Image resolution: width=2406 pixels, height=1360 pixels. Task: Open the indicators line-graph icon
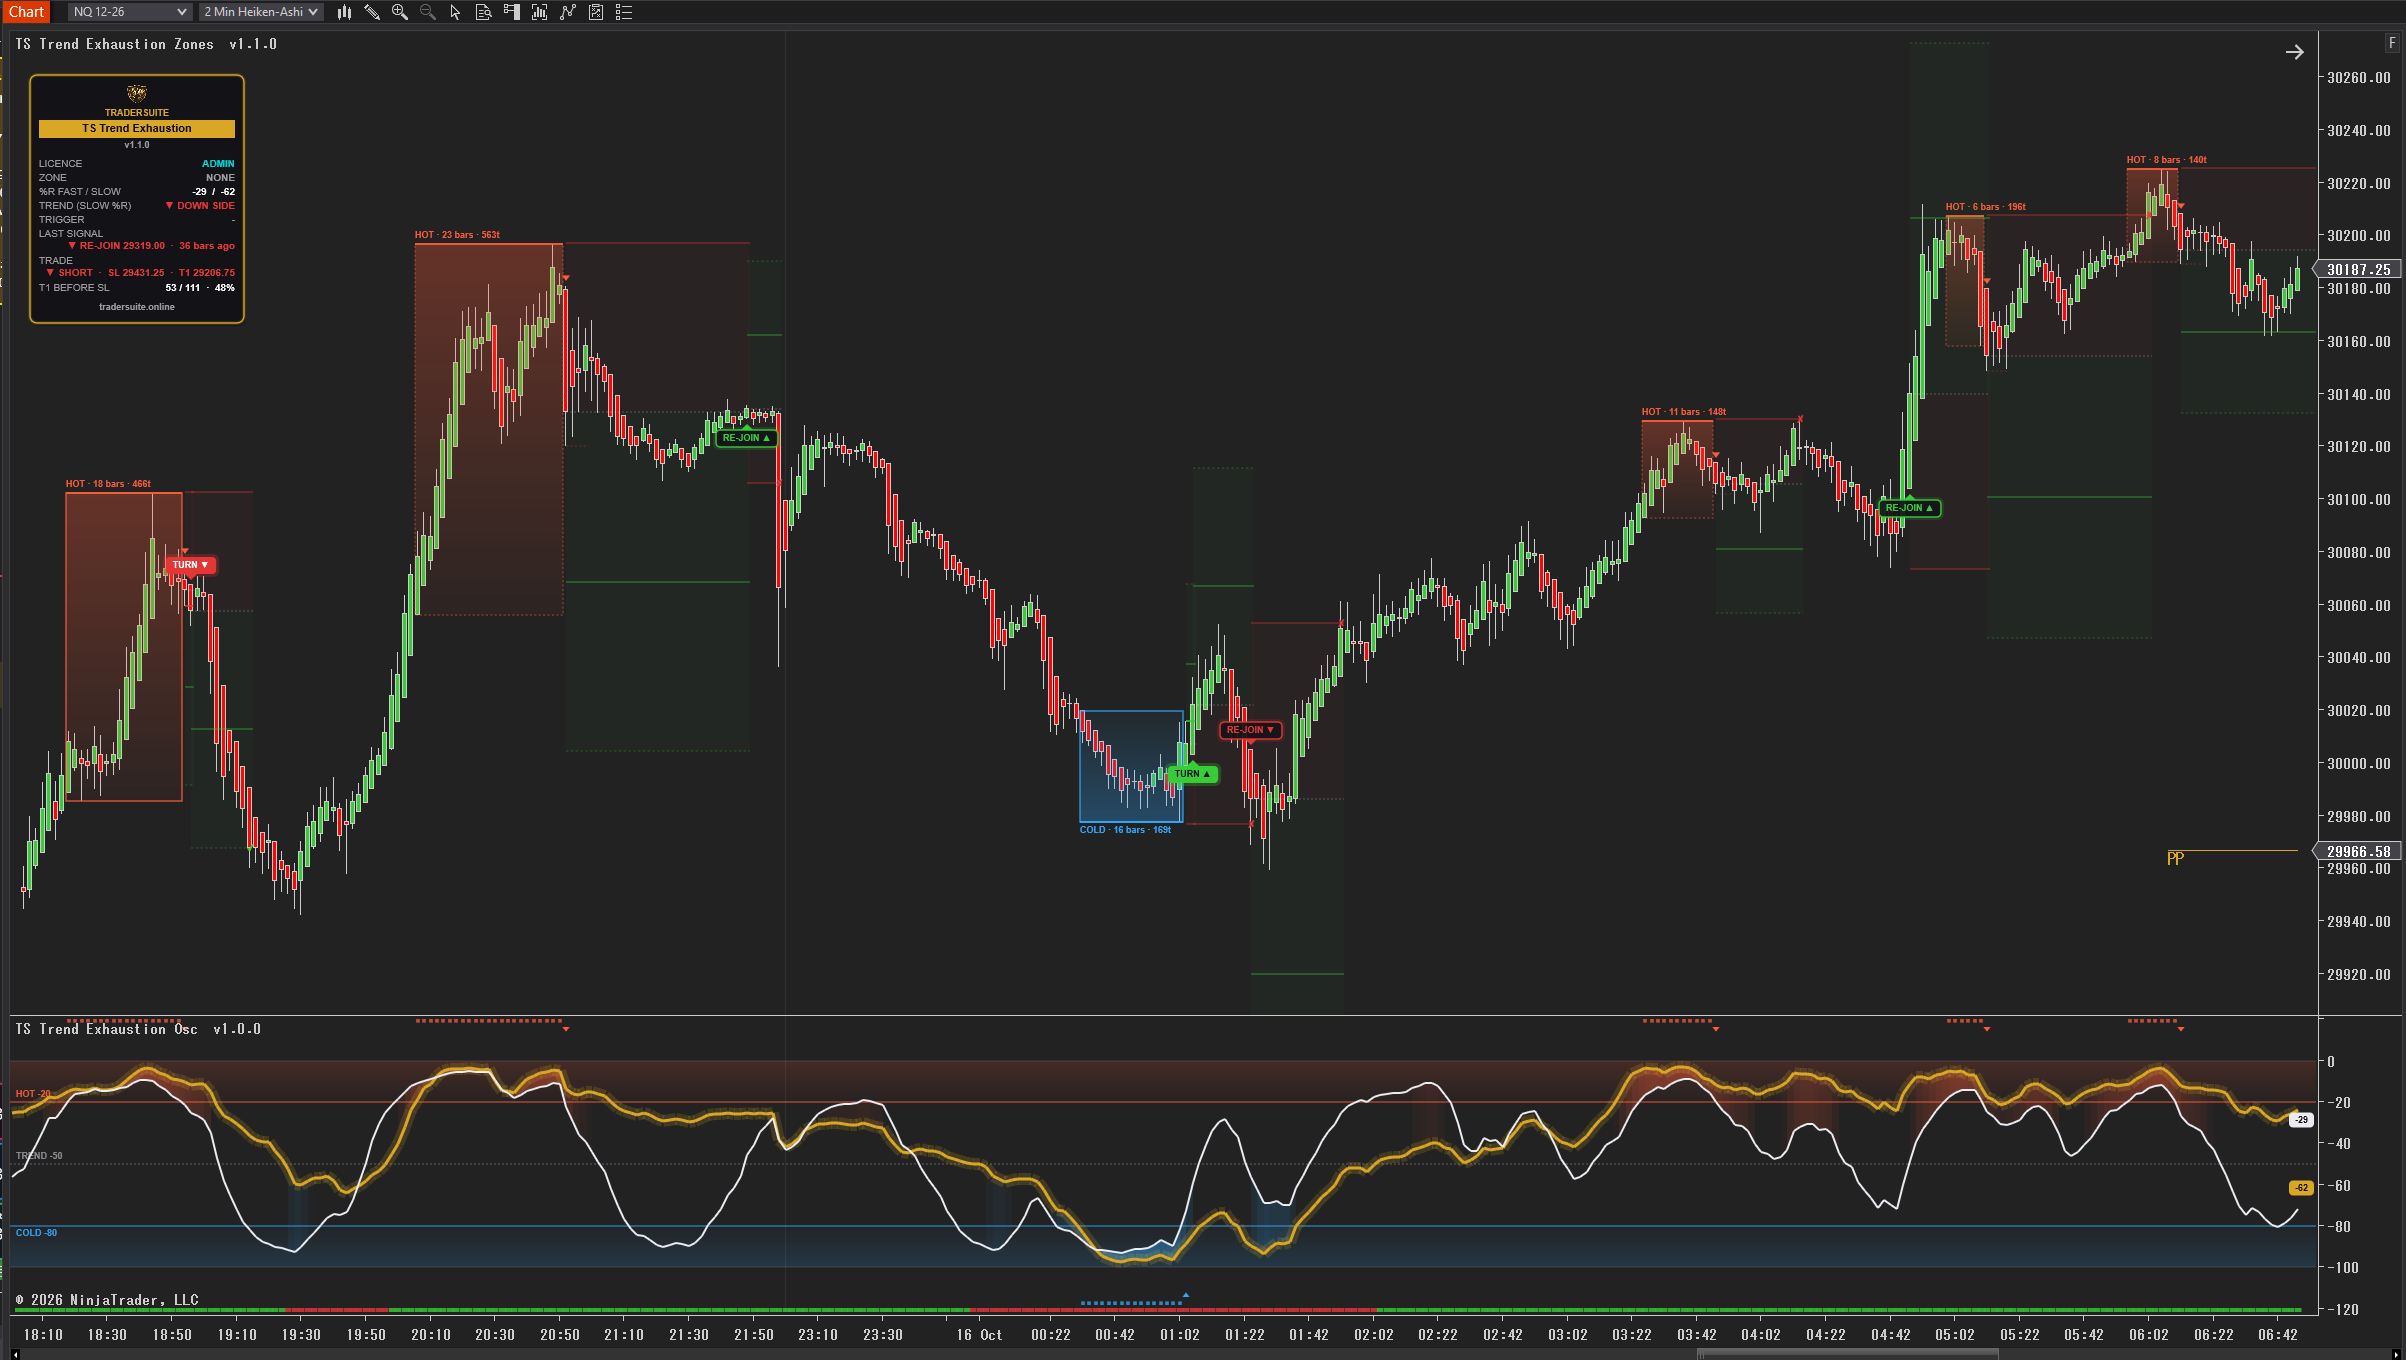pyautogui.click(x=568, y=12)
